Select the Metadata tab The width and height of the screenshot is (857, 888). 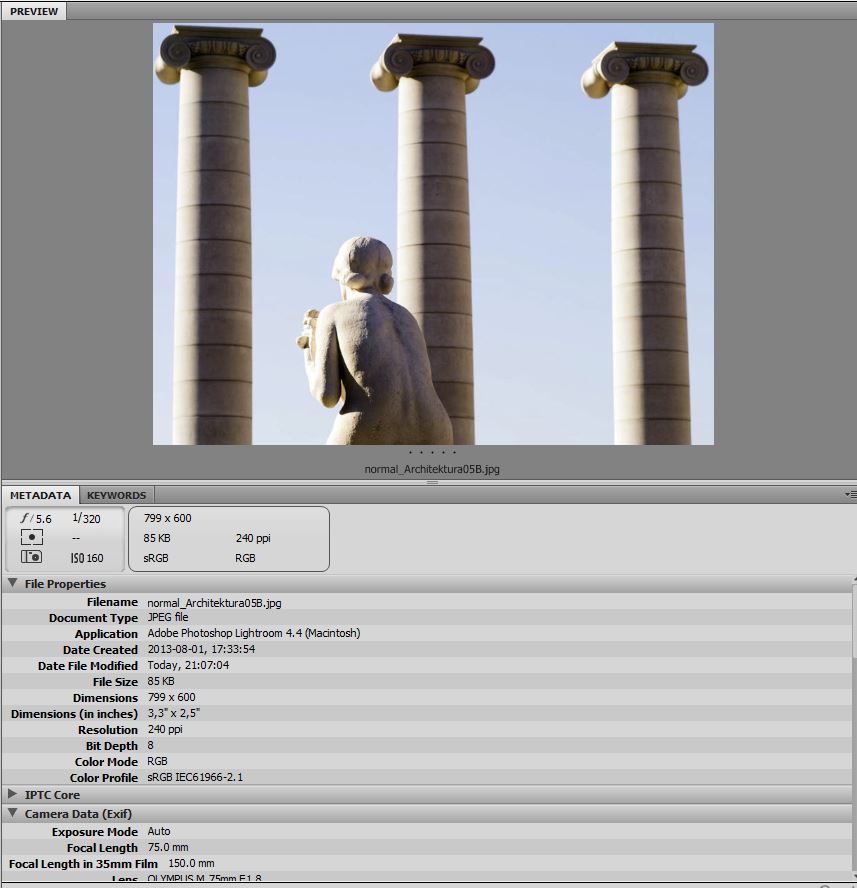click(x=40, y=495)
